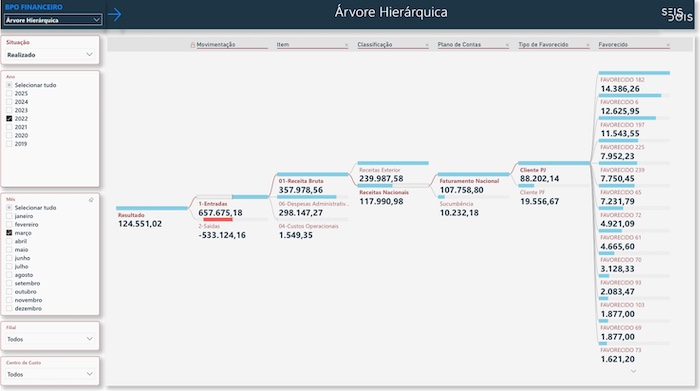Remove the Favorecido level with its X
The width and height of the screenshot is (700, 391).
point(668,45)
